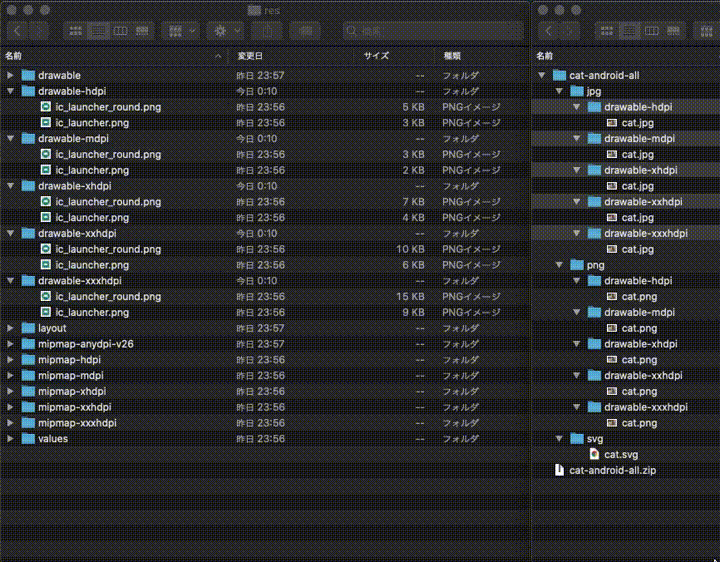Viewport: 720px width, 562px height.
Task: Expand the drawable folder in res window
Action: click(10, 75)
